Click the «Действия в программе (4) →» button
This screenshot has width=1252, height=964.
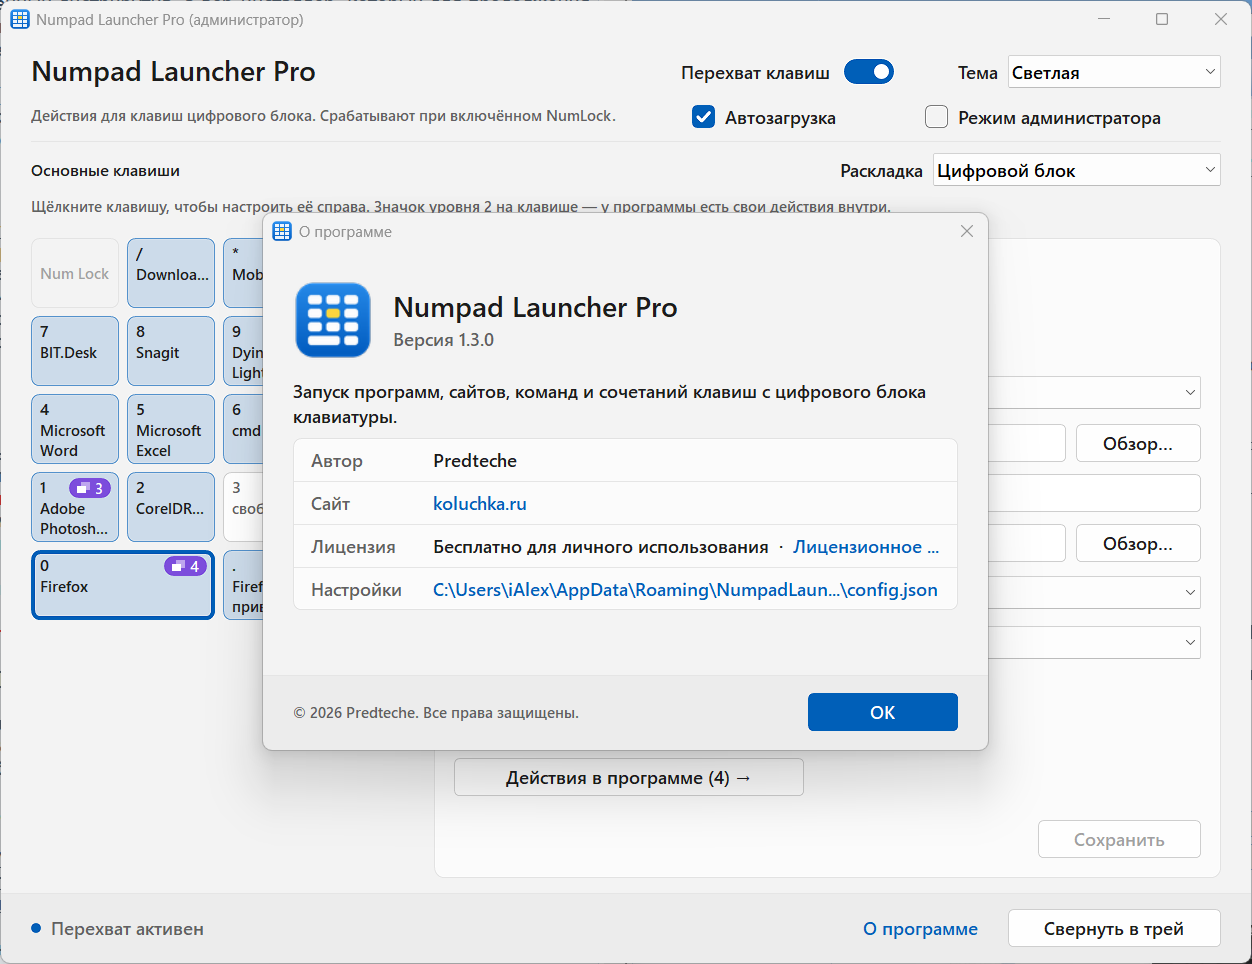tap(629, 777)
